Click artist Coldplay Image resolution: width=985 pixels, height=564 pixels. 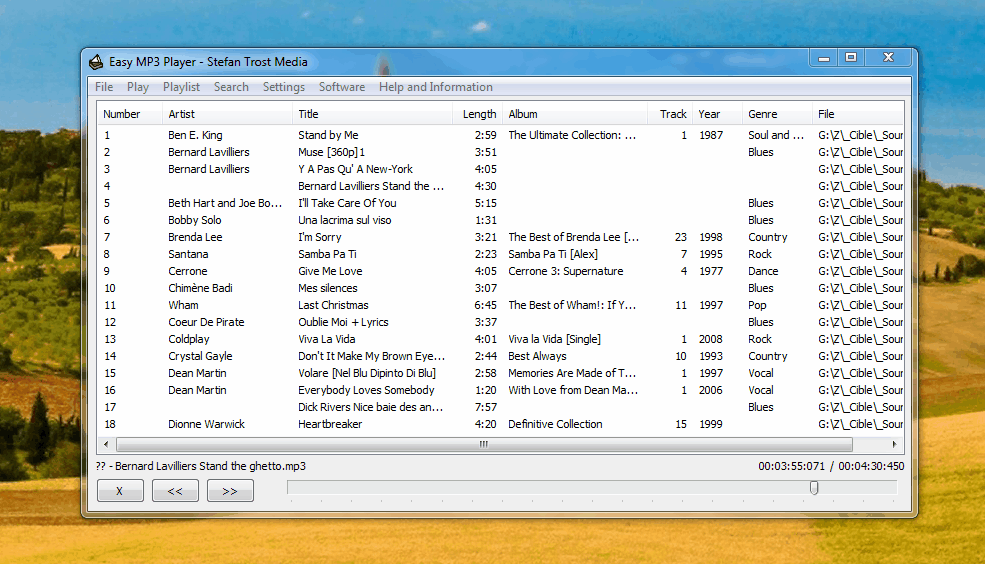pyautogui.click(x=188, y=339)
